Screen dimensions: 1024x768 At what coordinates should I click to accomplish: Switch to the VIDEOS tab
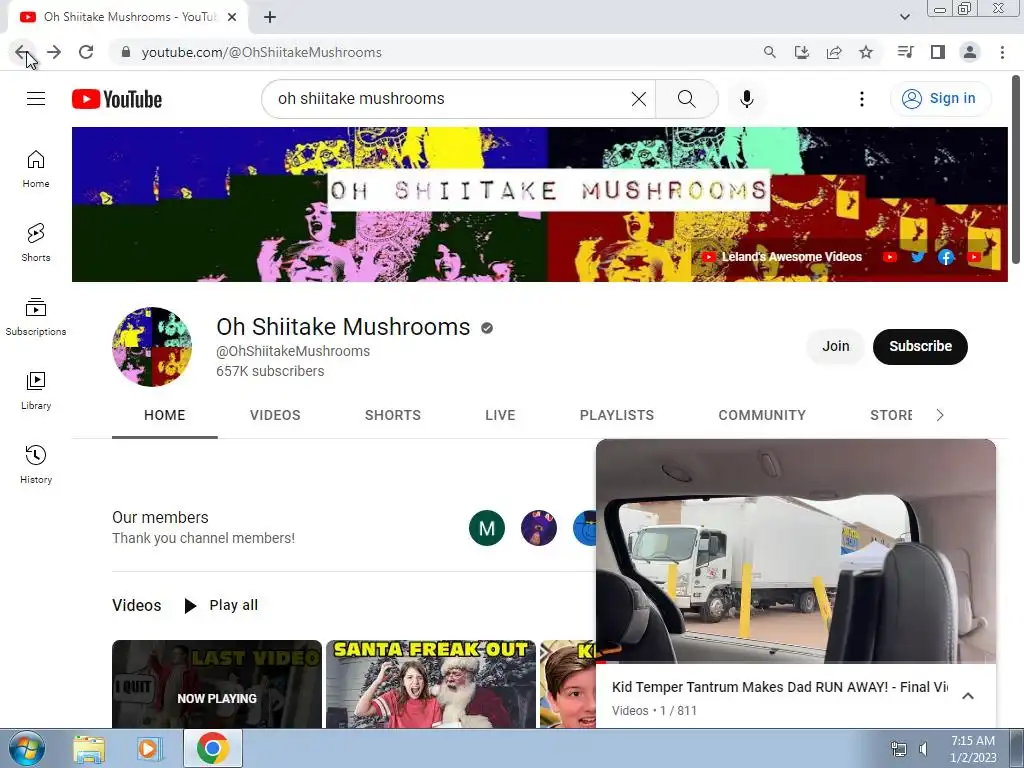pyautogui.click(x=275, y=415)
